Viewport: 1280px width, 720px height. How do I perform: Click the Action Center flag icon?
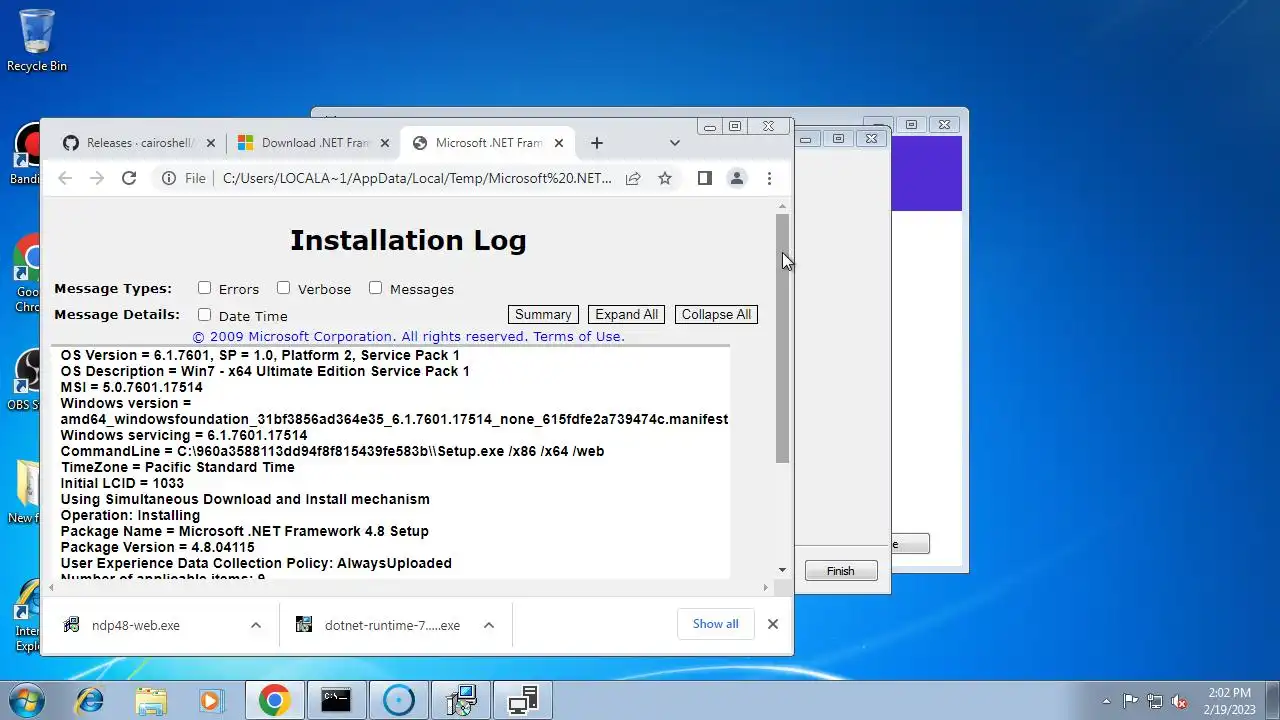pos(1131,701)
